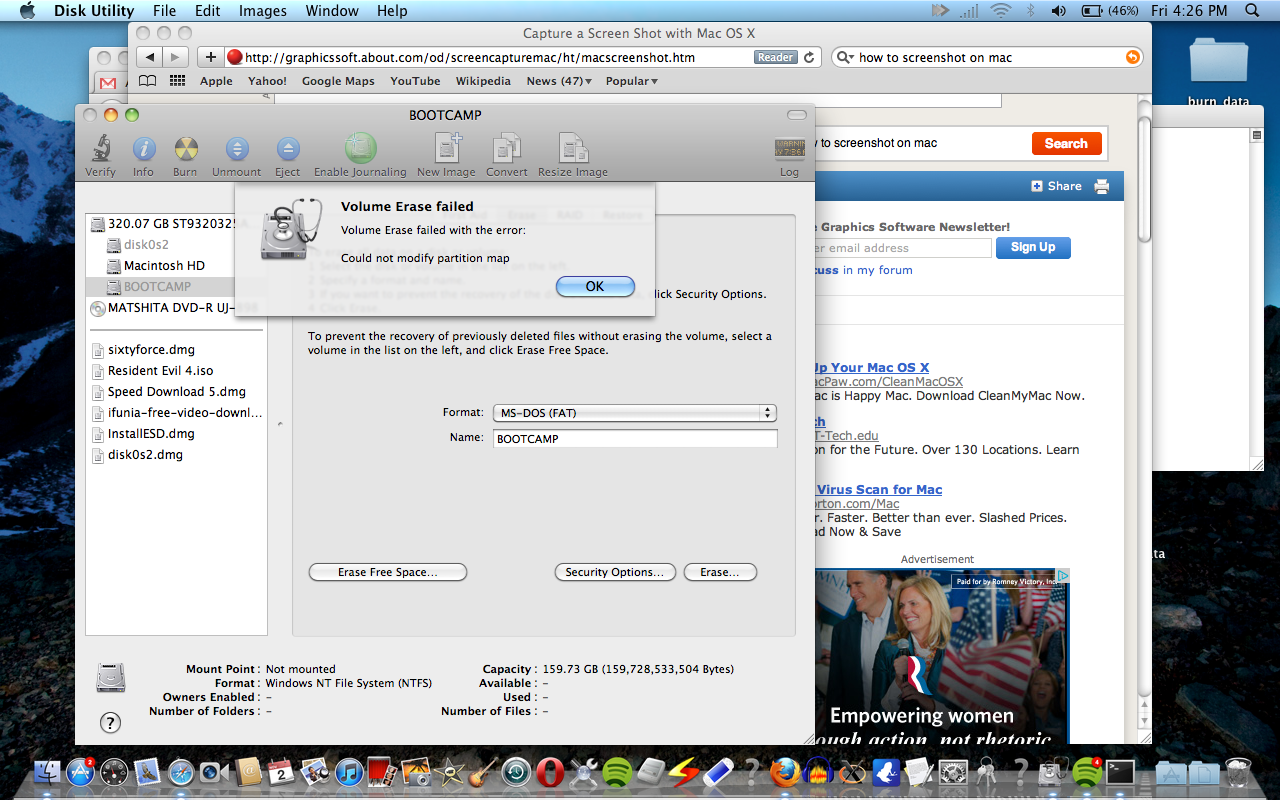Click the Resize Image toolbar icon
This screenshot has width=1280, height=800.
tap(573, 148)
